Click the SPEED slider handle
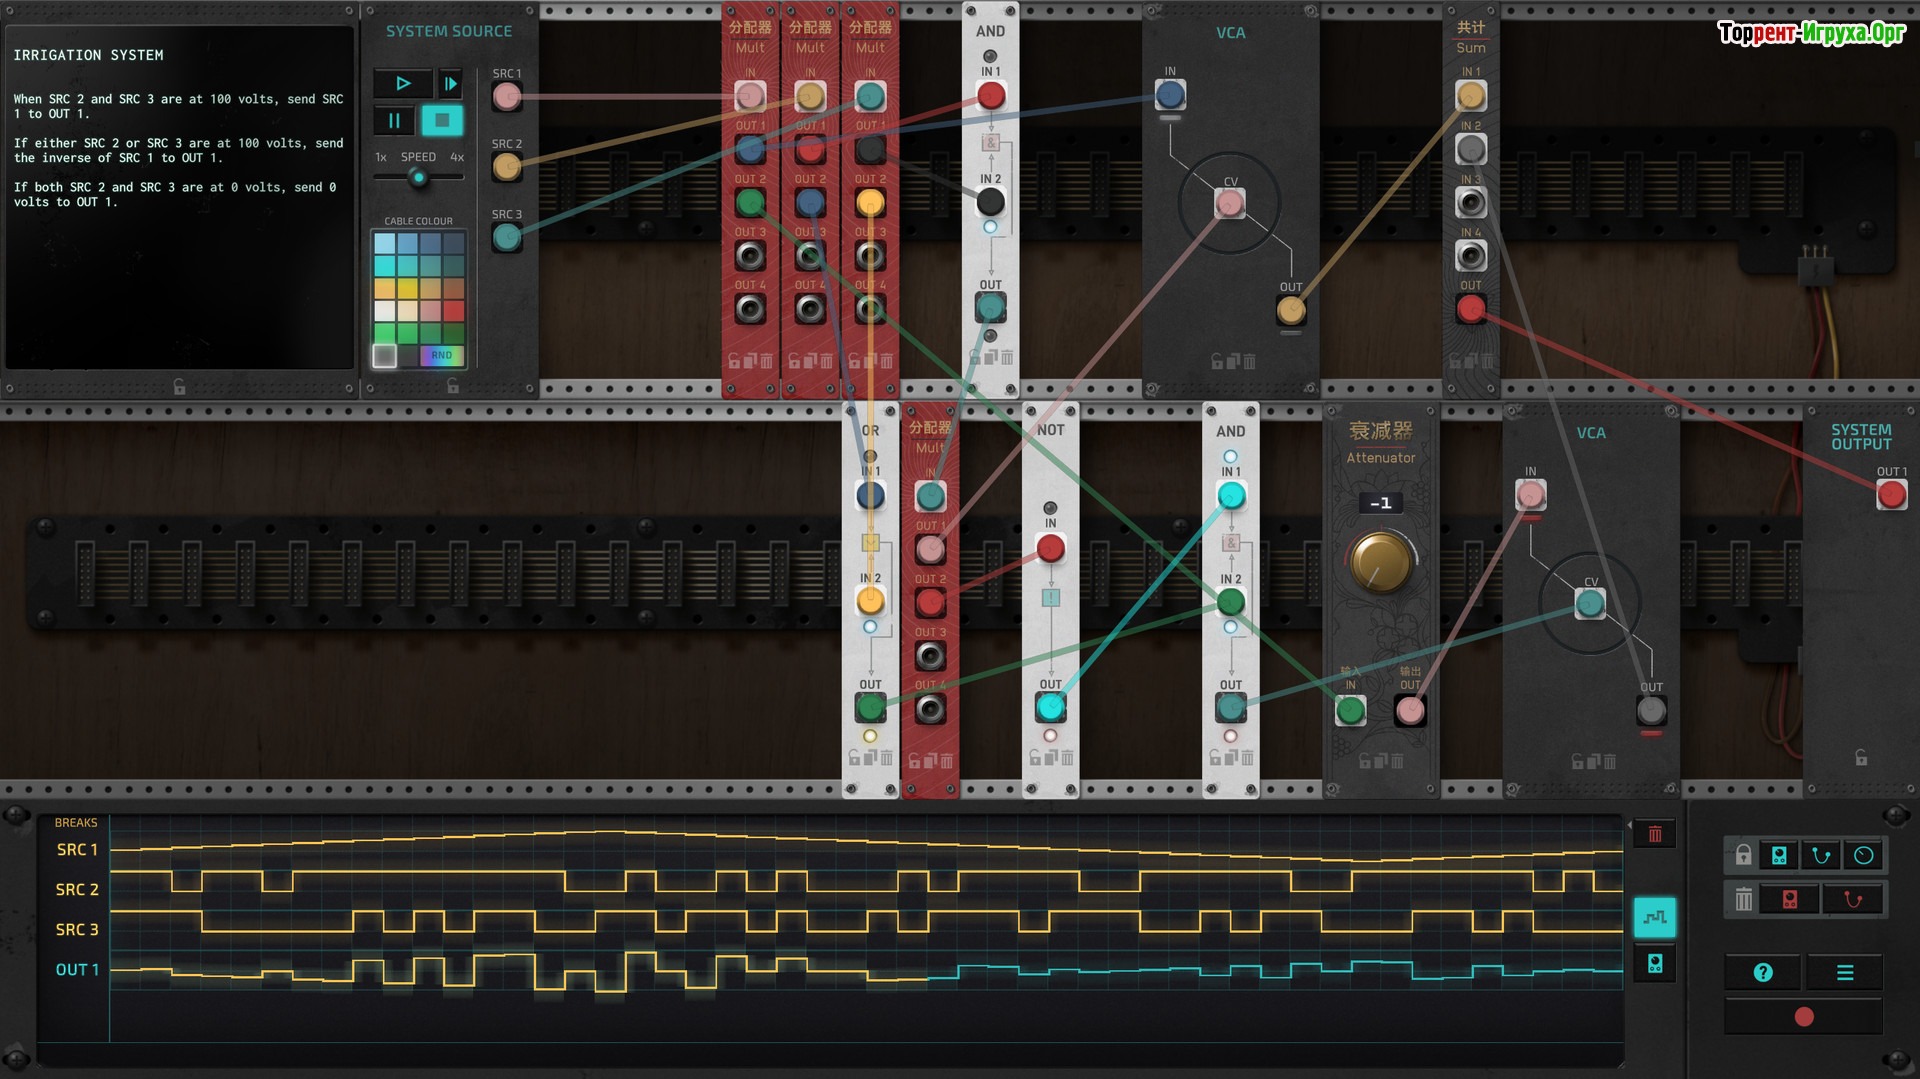 tap(418, 178)
